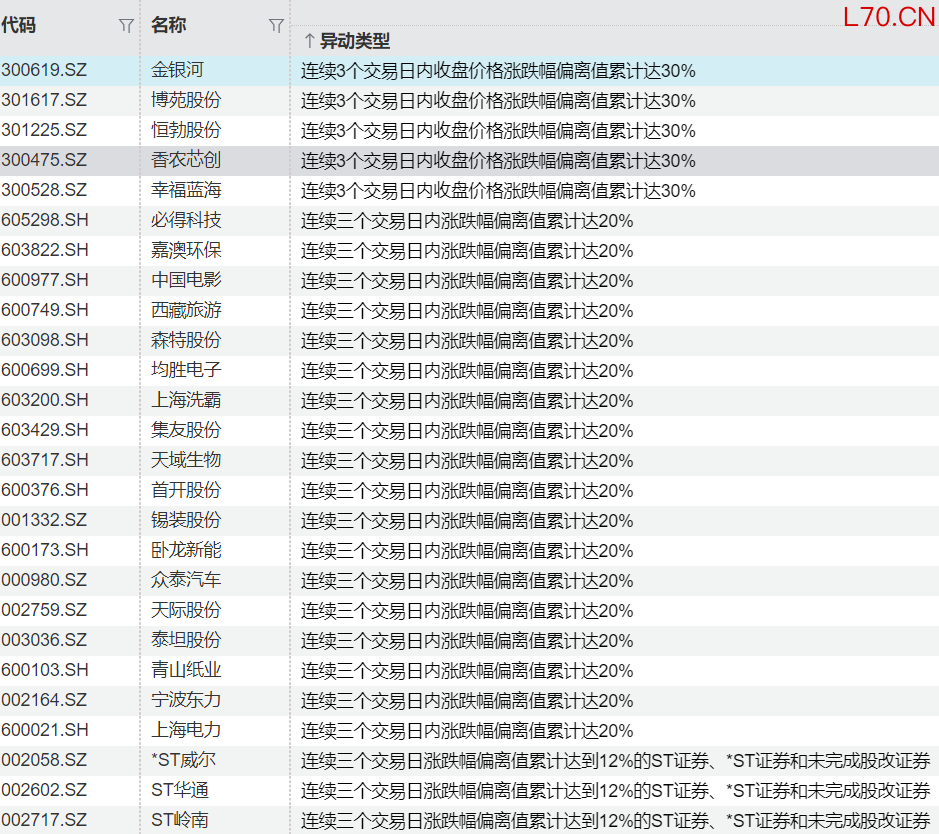The image size is (939, 834).
Task: Select the 金银河 row name cell
Action: pyautogui.click(x=177, y=71)
